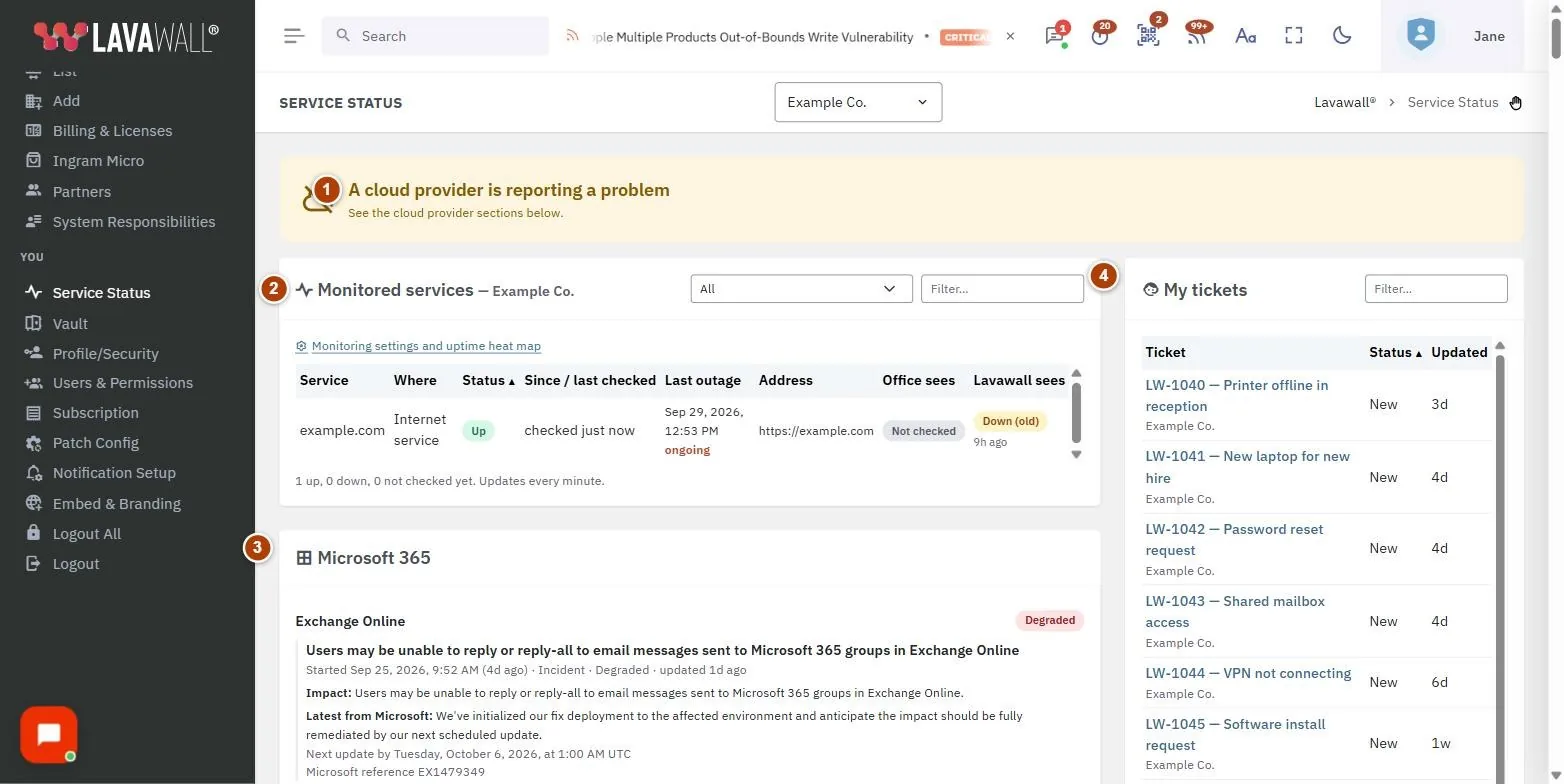Image resolution: width=1564 pixels, height=784 pixels.
Task: Open ticket LW-1043 Shared mailbox access
Action: pos(1235,611)
